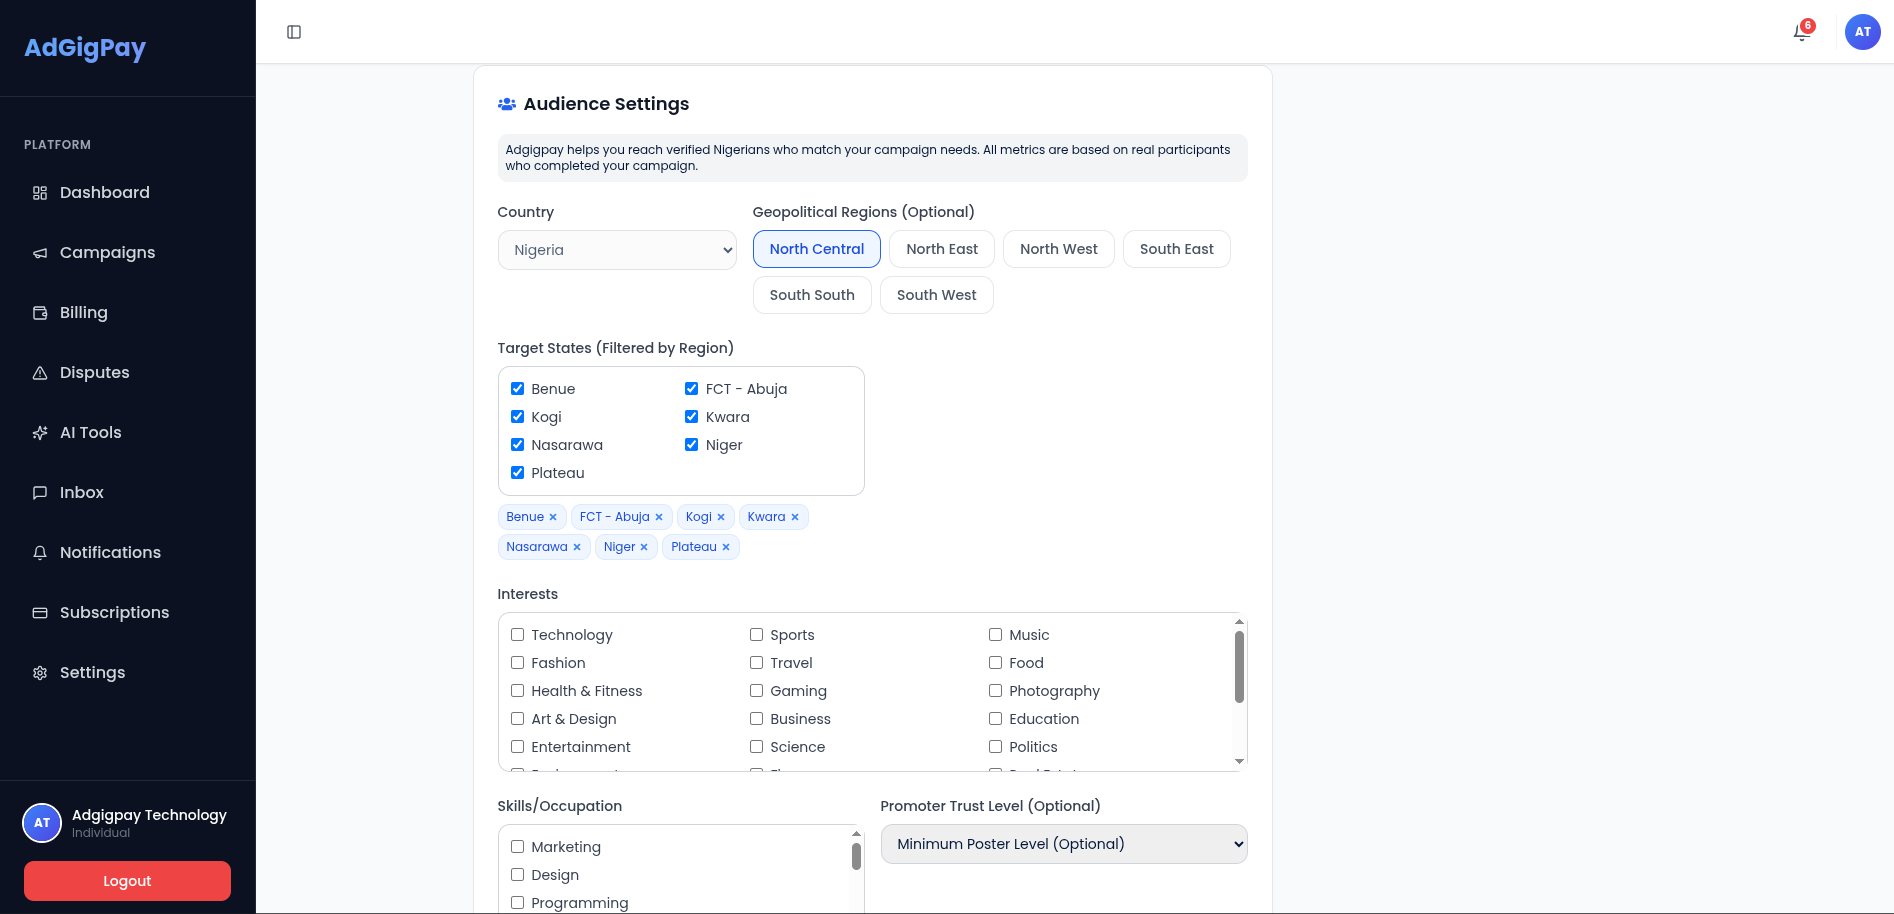Uncheck the Niger state checkbox
The height and width of the screenshot is (914, 1894).
pyautogui.click(x=691, y=445)
